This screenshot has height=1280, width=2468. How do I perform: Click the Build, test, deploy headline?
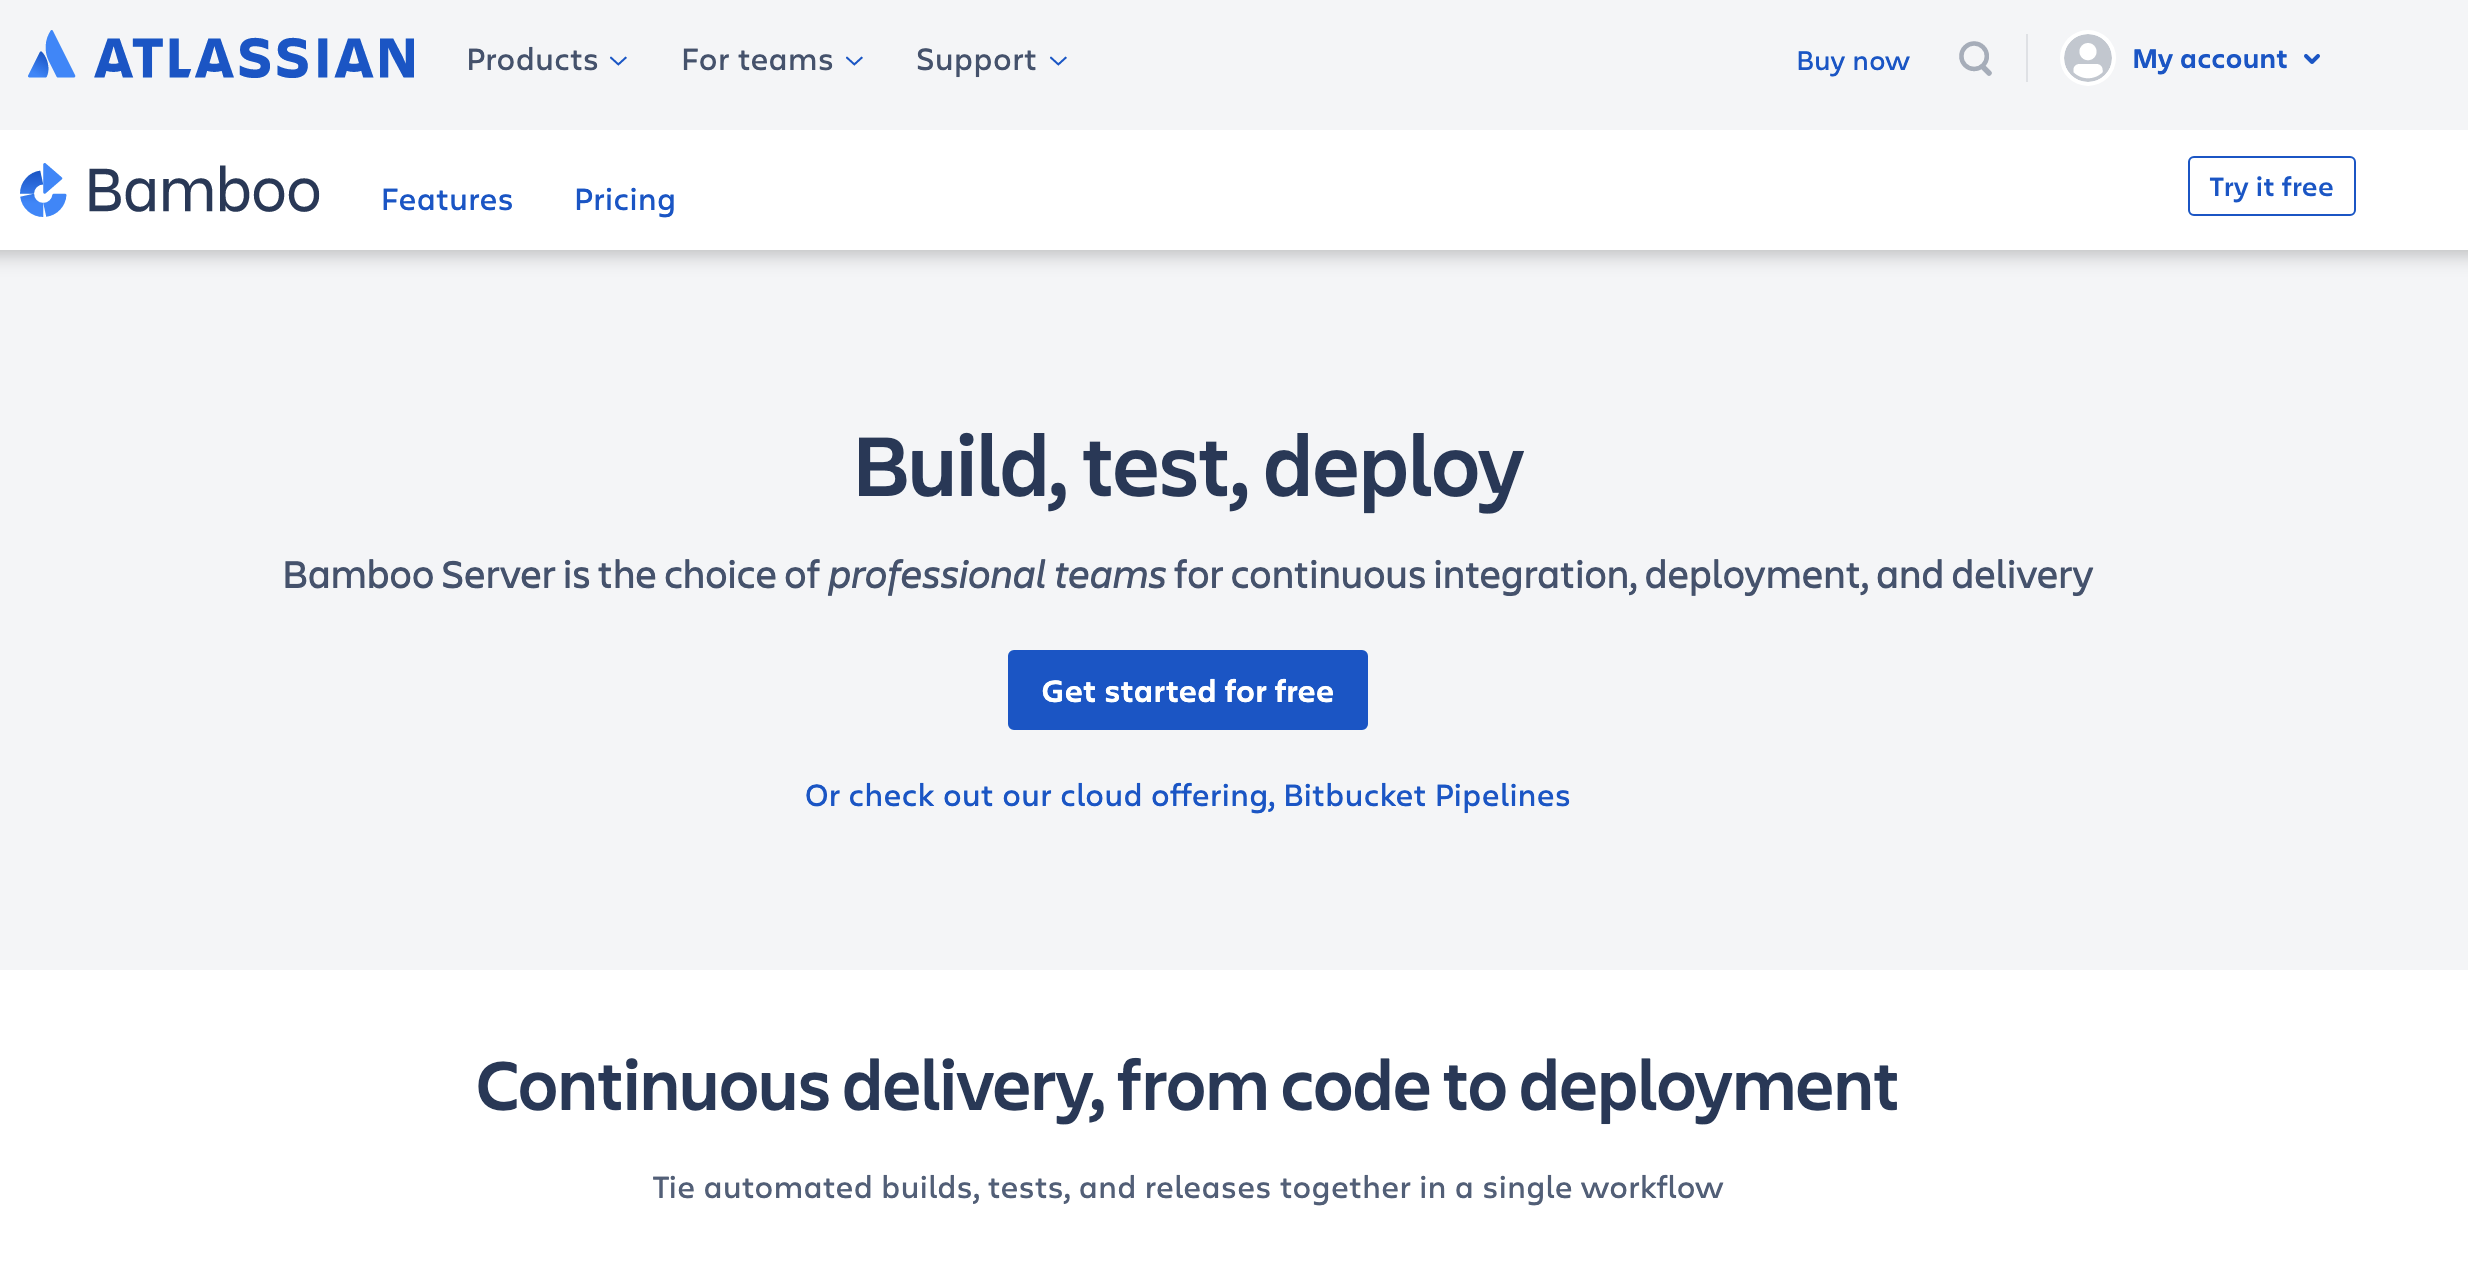click(x=1187, y=468)
